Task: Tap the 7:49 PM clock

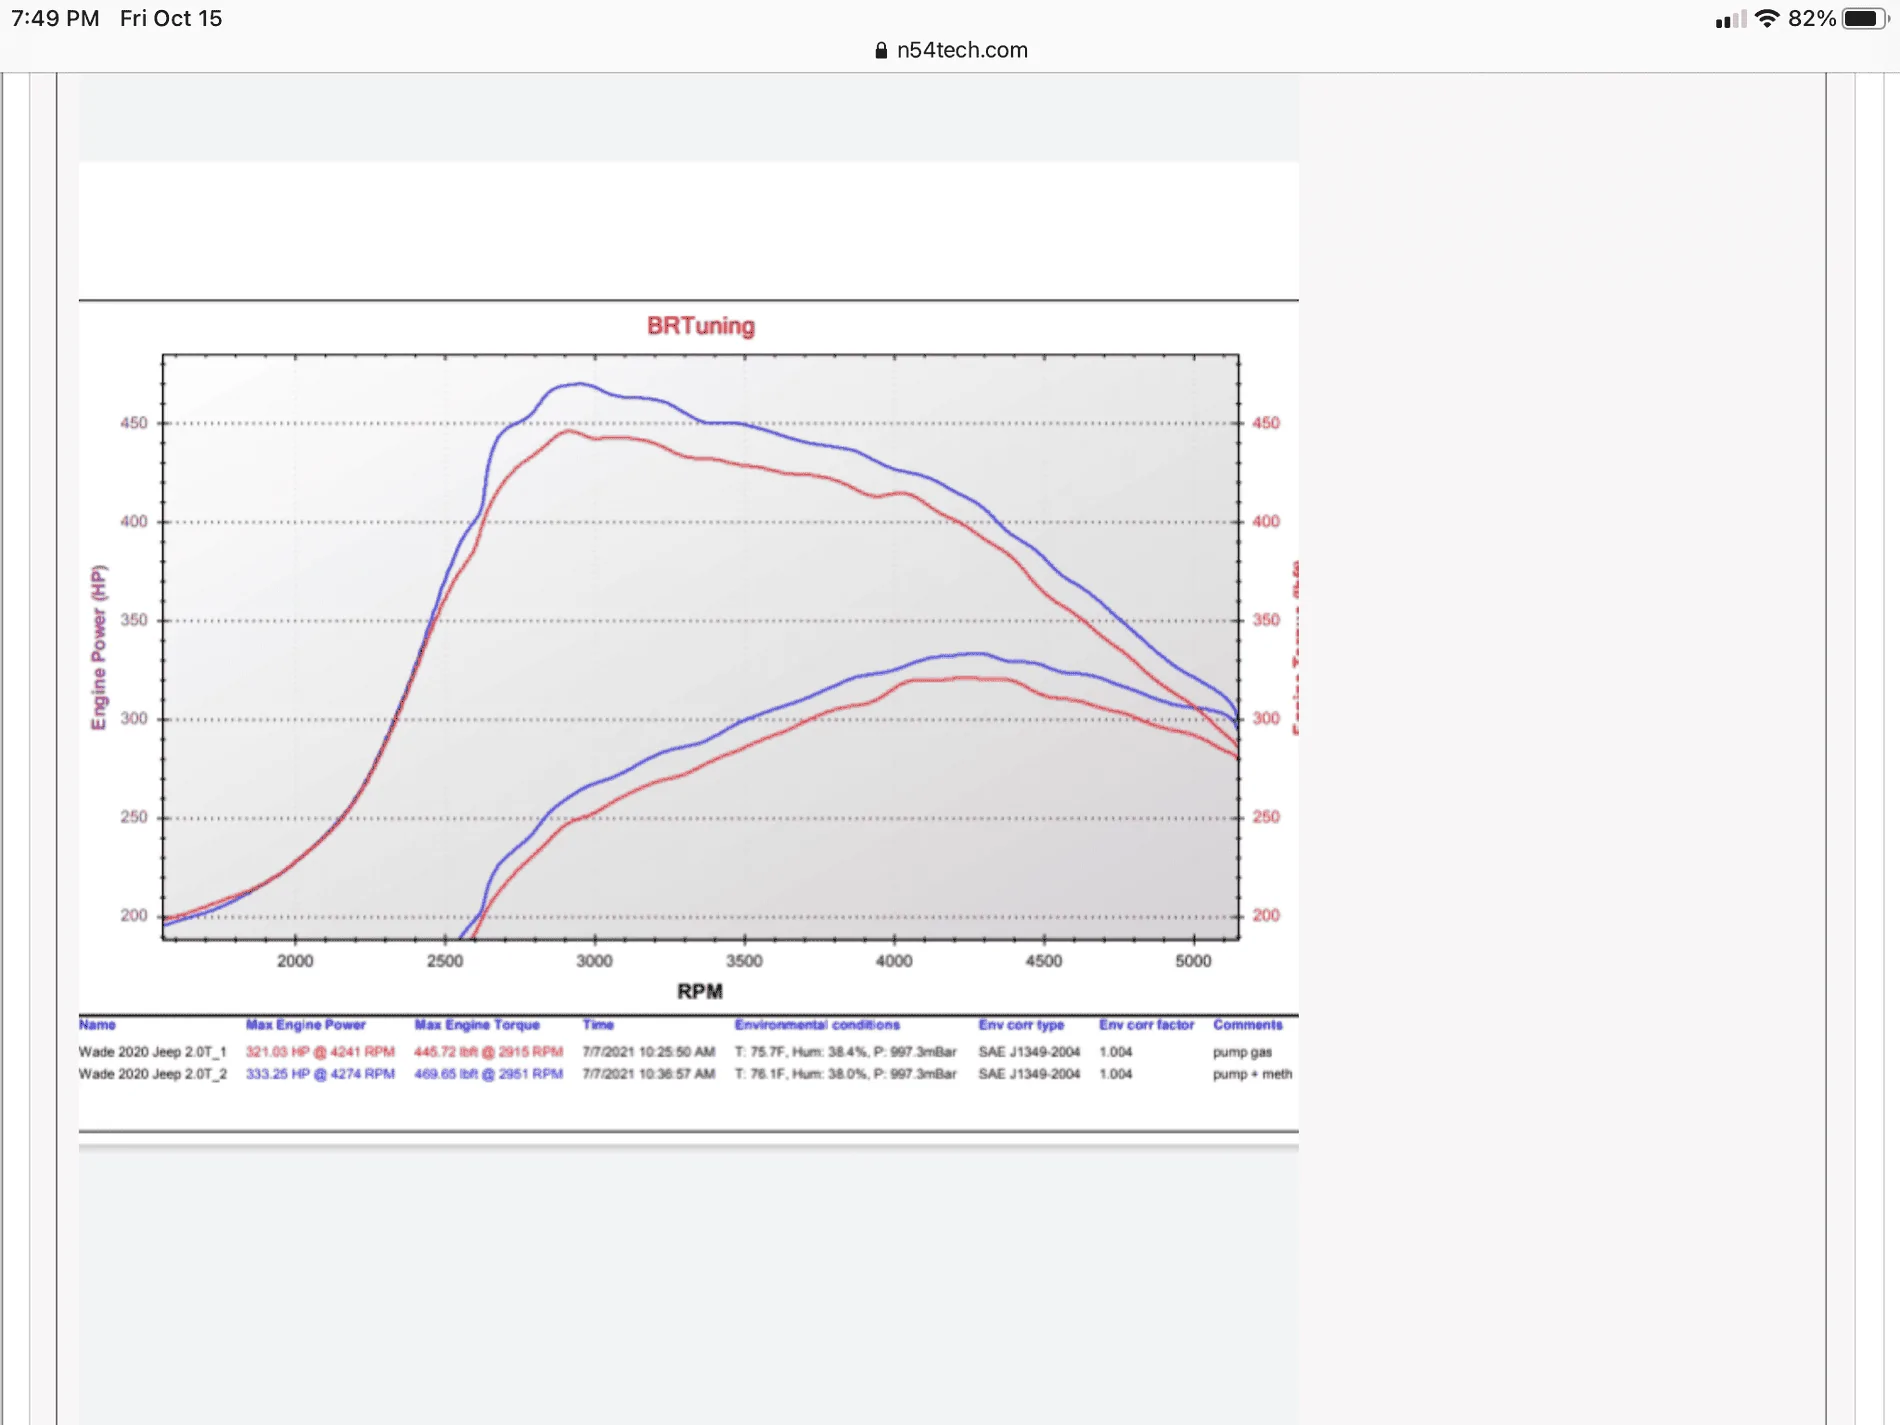Action: [55, 18]
